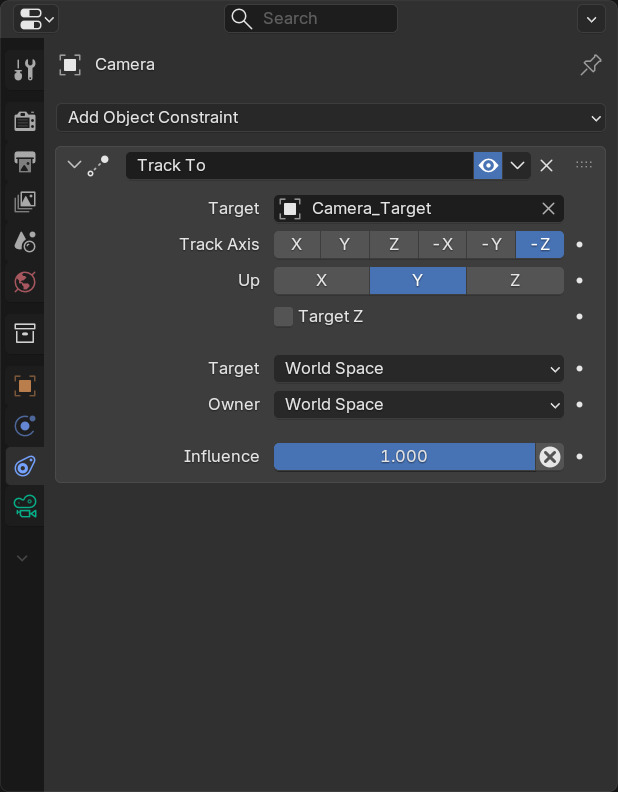Expand hidden tabs chevron below the camera tab
The width and height of the screenshot is (618, 792).
[x=22, y=558]
